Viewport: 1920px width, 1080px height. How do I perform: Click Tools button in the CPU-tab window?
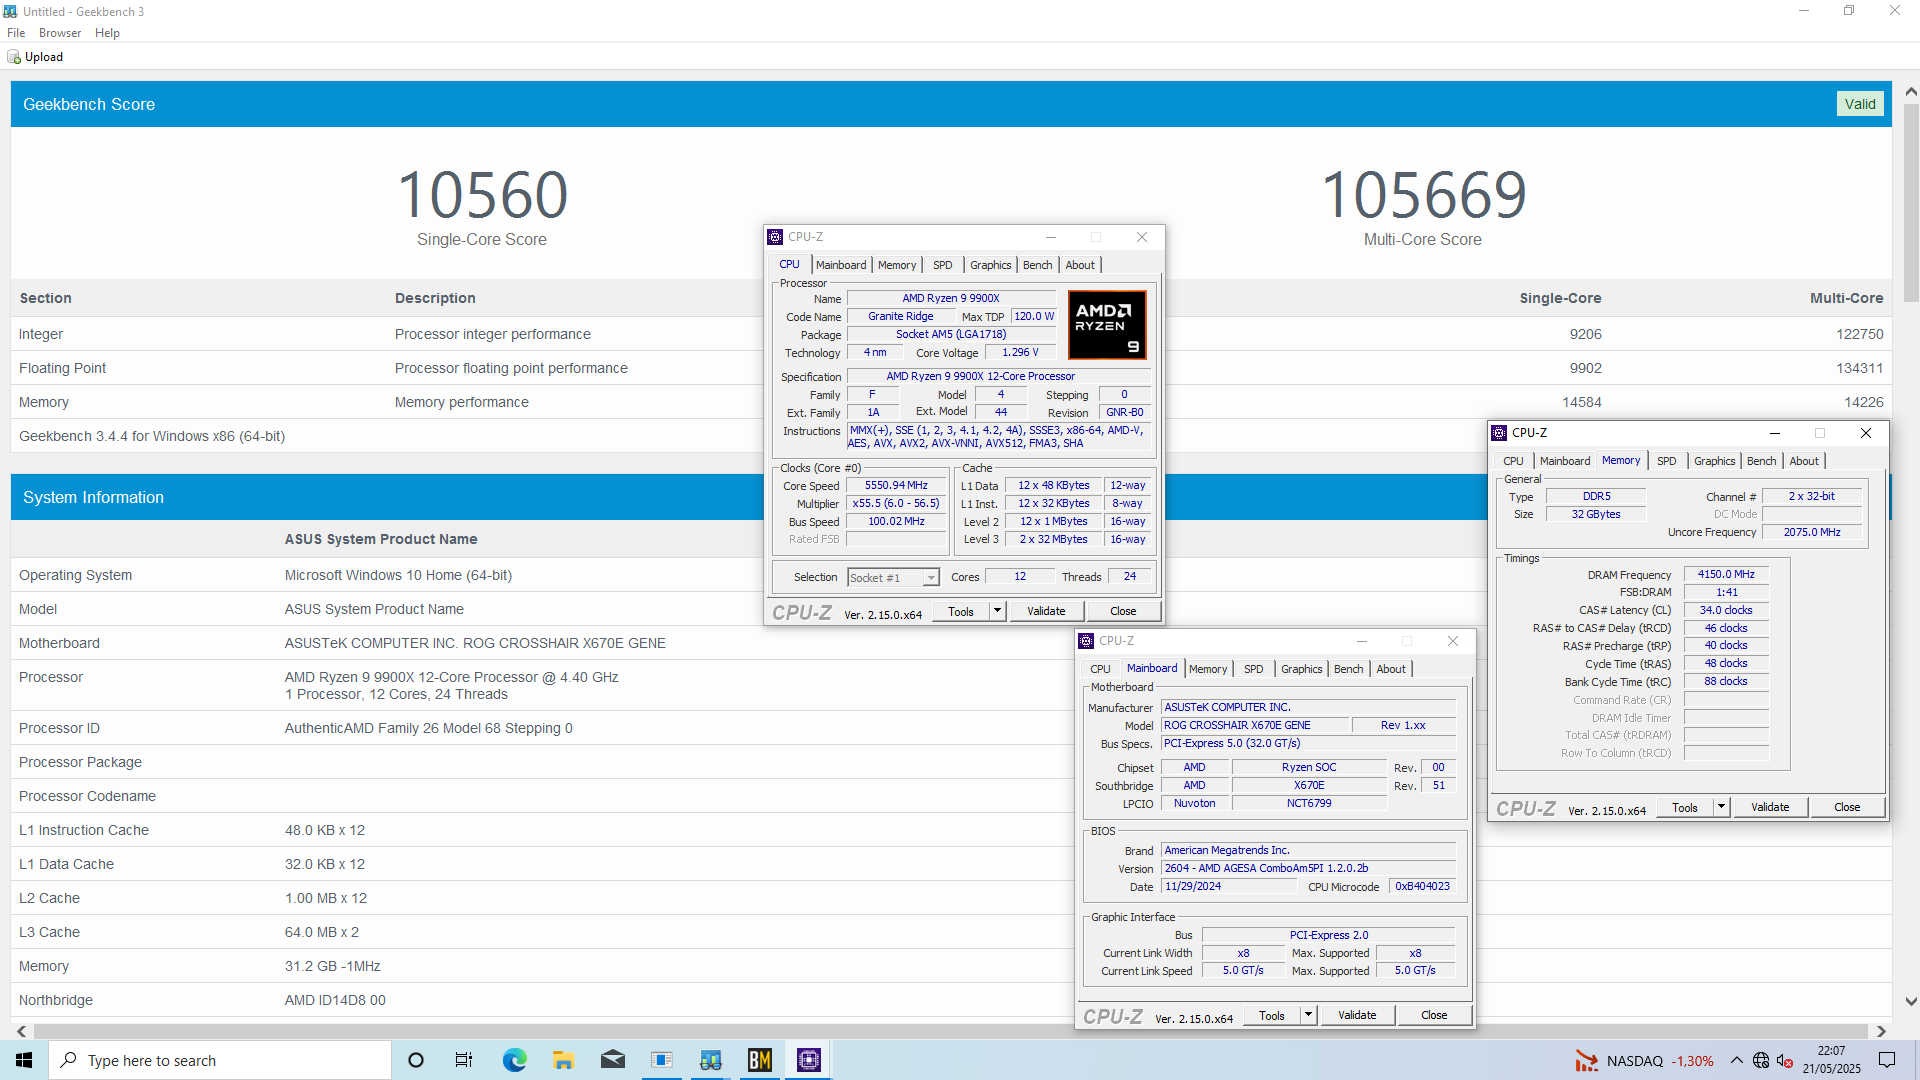961,612
